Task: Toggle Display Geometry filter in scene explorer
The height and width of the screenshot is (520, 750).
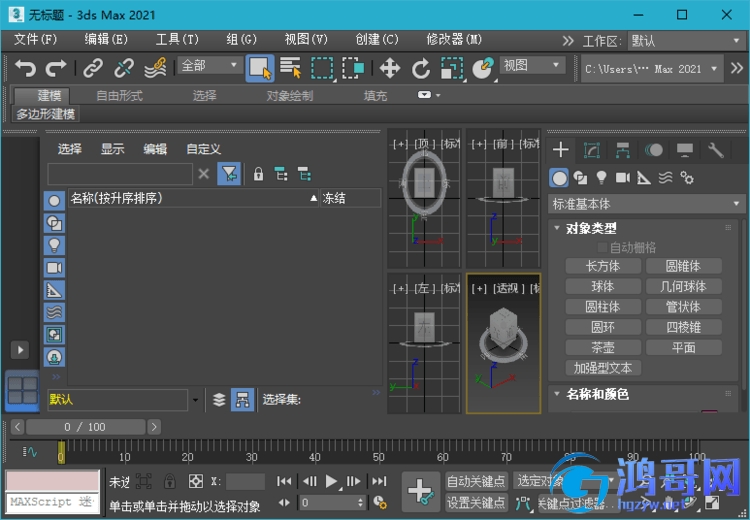Action: click(x=54, y=201)
